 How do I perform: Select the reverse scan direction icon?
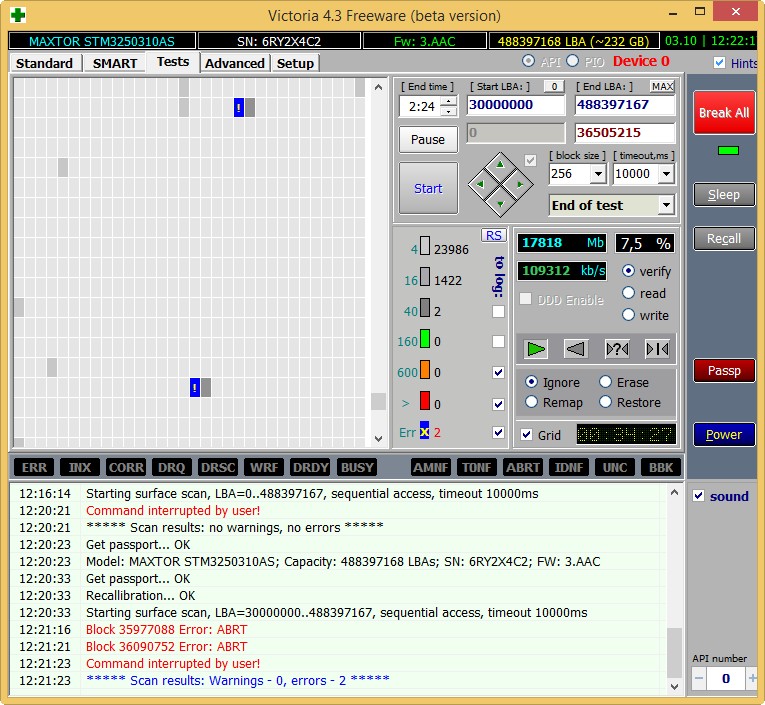(x=575, y=348)
